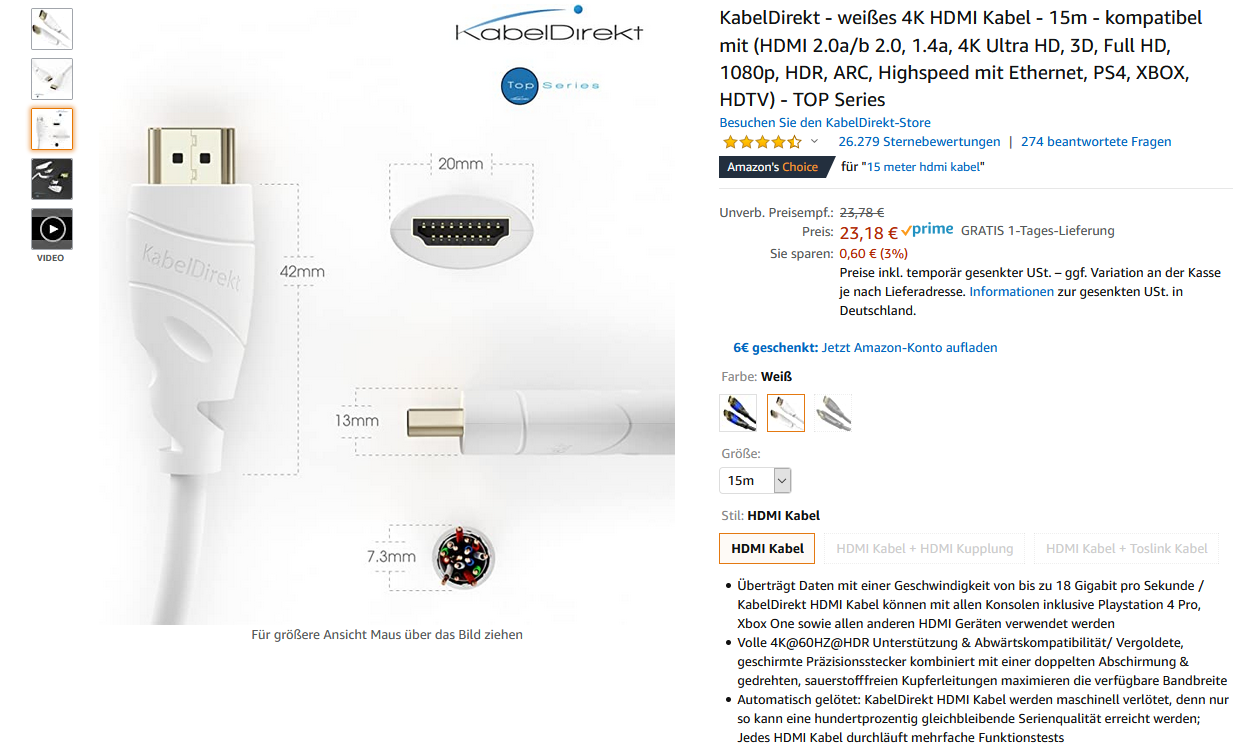The width and height of the screenshot is (1244, 746).
Task: Click the Prime logo next to the price
Action: click(x=927, y=229)
